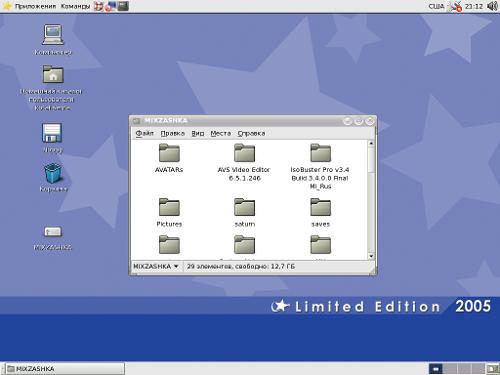This screenshot has height=375, width=500.
Task: Select the MIXZASHKA drive desktop icon
Action: click(x=53, y=231)
